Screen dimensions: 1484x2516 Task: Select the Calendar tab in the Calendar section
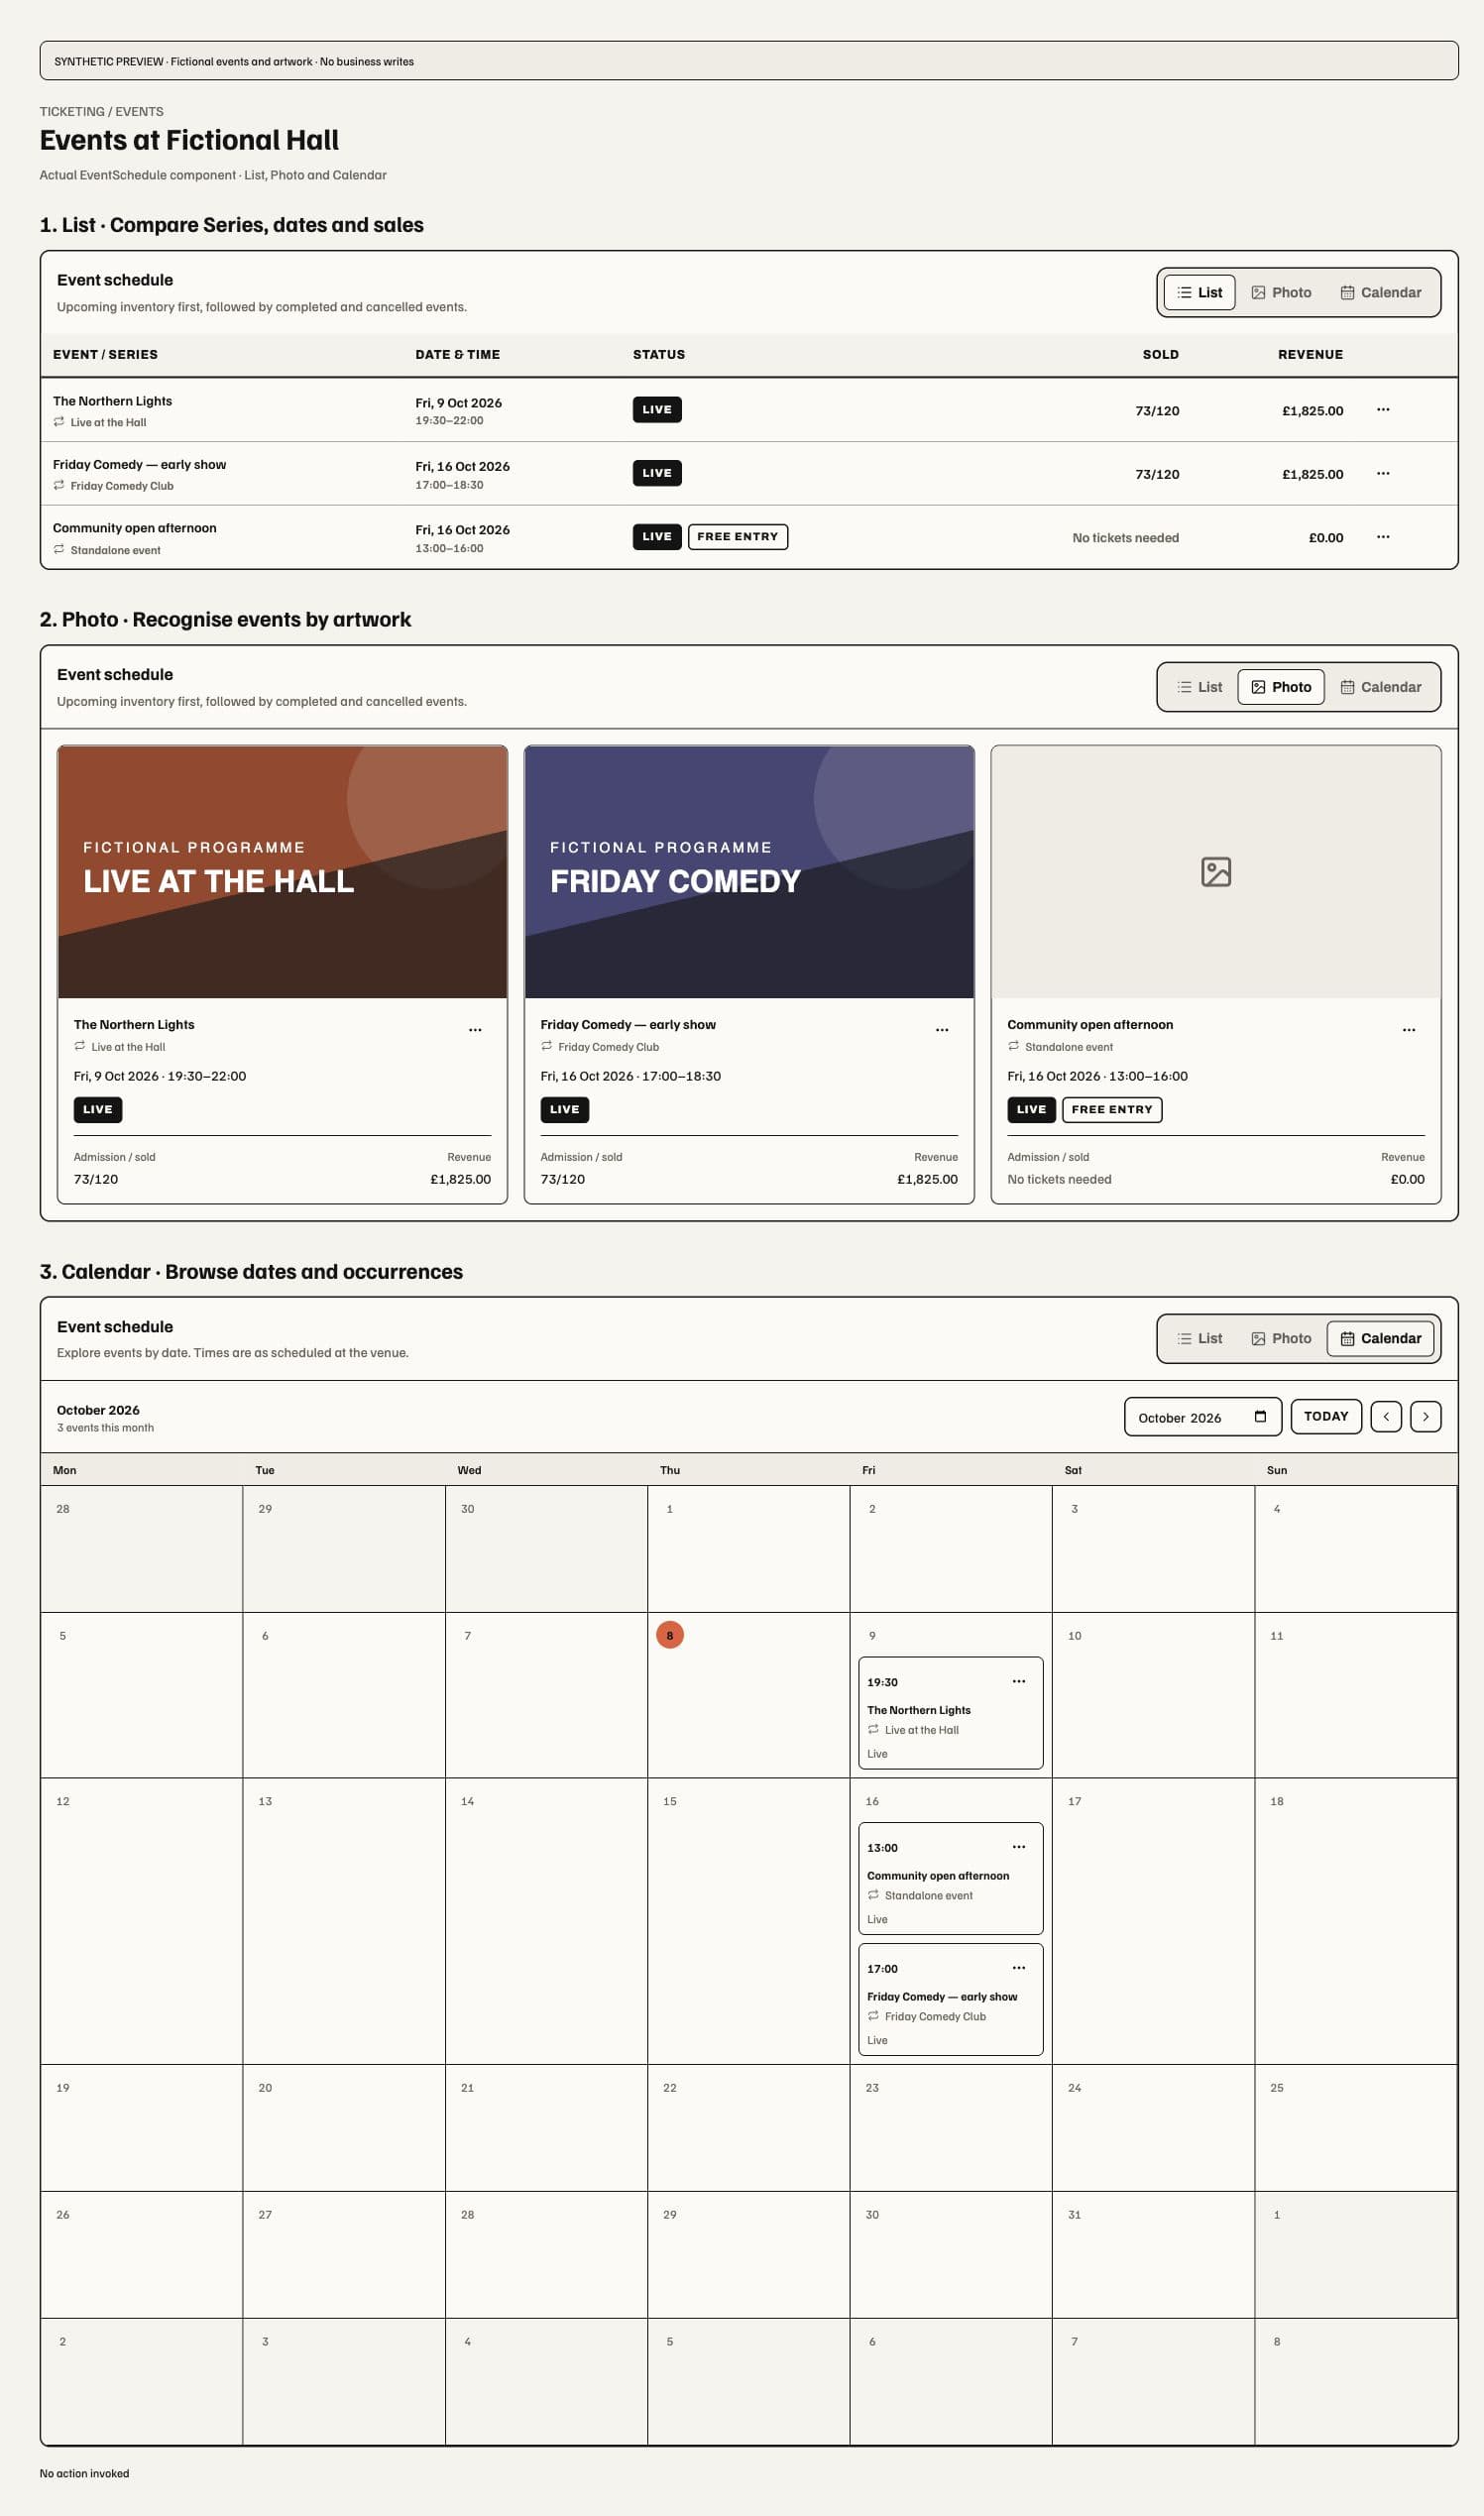(x=1380, y=1338)
